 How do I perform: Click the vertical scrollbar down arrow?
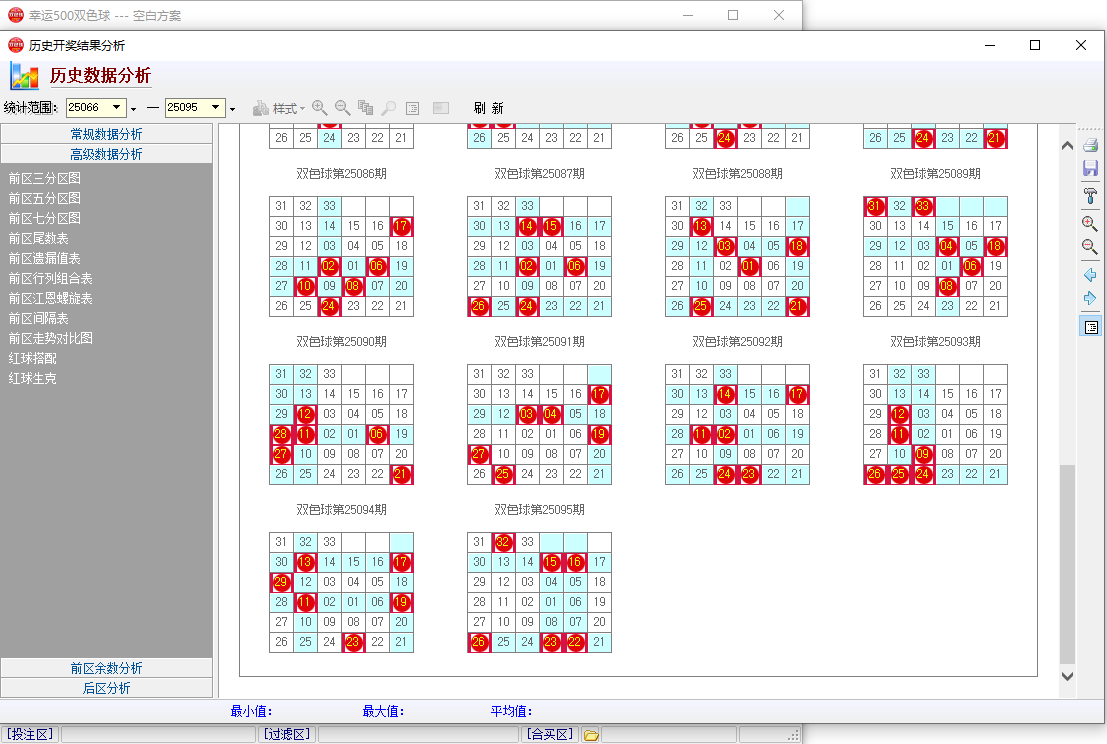point(1067,676)
